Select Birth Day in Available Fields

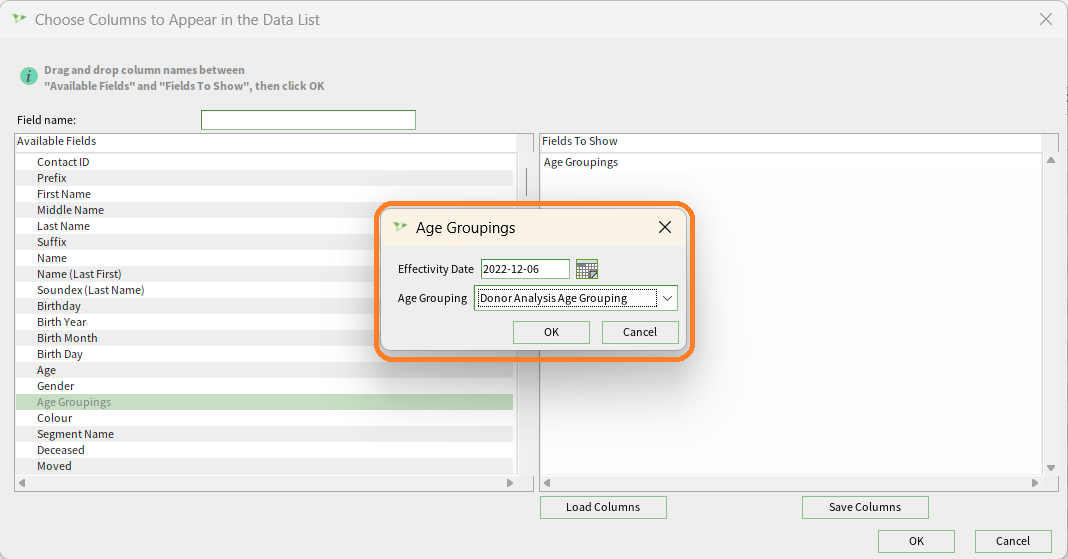tap(264, 354)
